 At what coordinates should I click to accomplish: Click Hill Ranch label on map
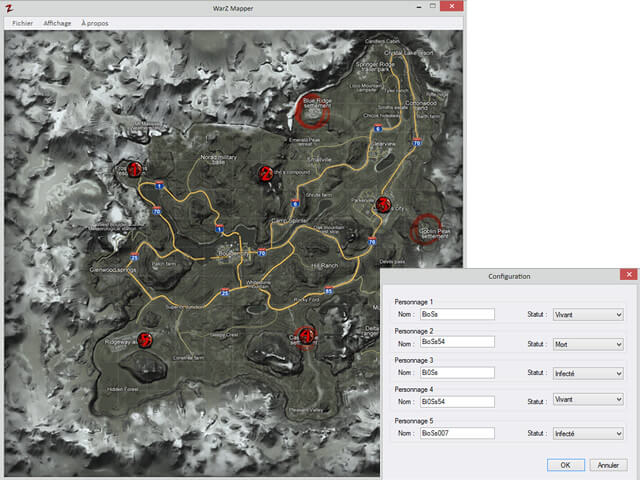tap(325, 266)
